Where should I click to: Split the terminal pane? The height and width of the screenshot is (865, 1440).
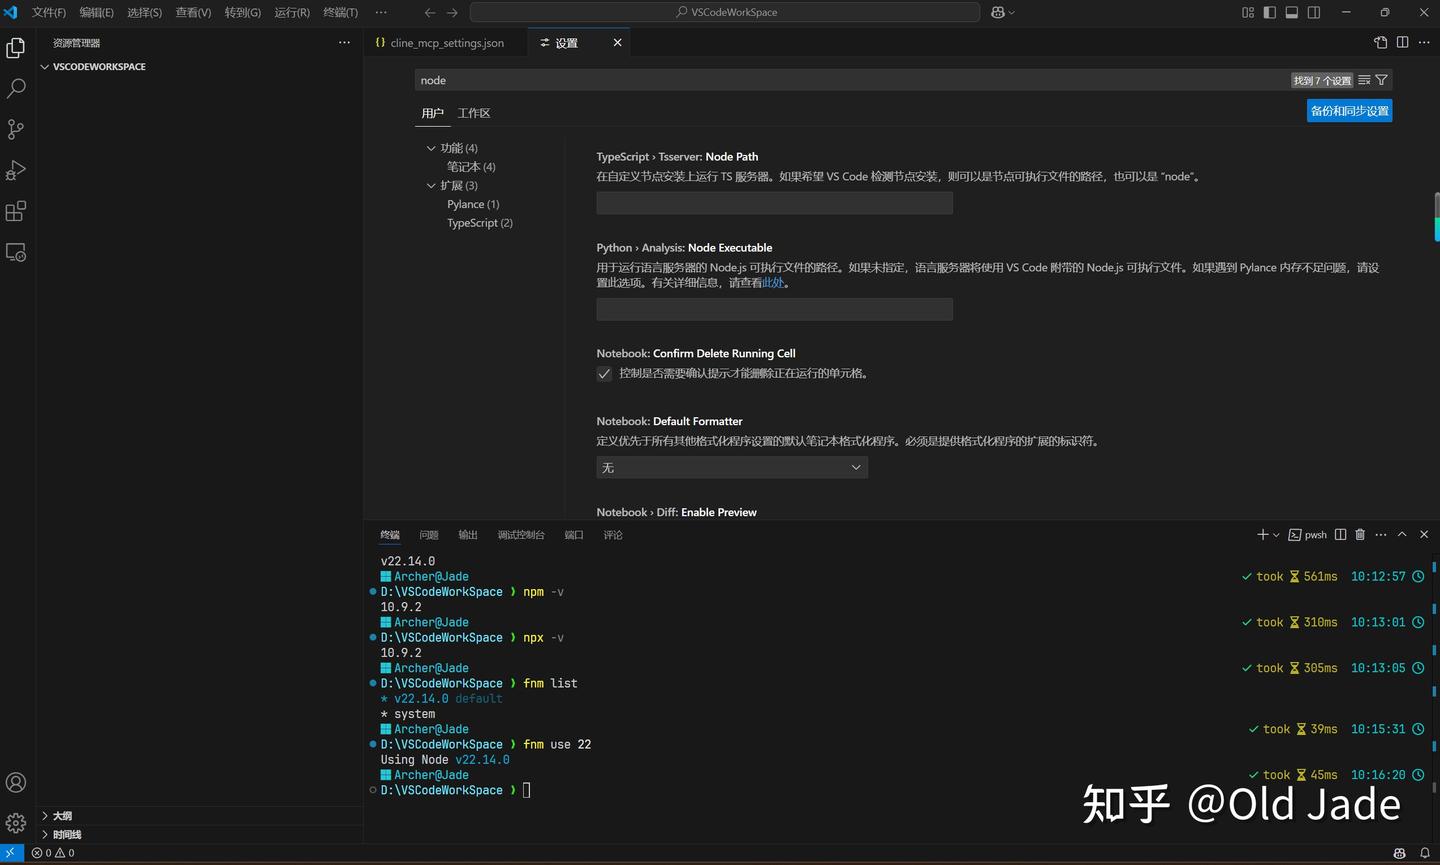coord(1340,534)
